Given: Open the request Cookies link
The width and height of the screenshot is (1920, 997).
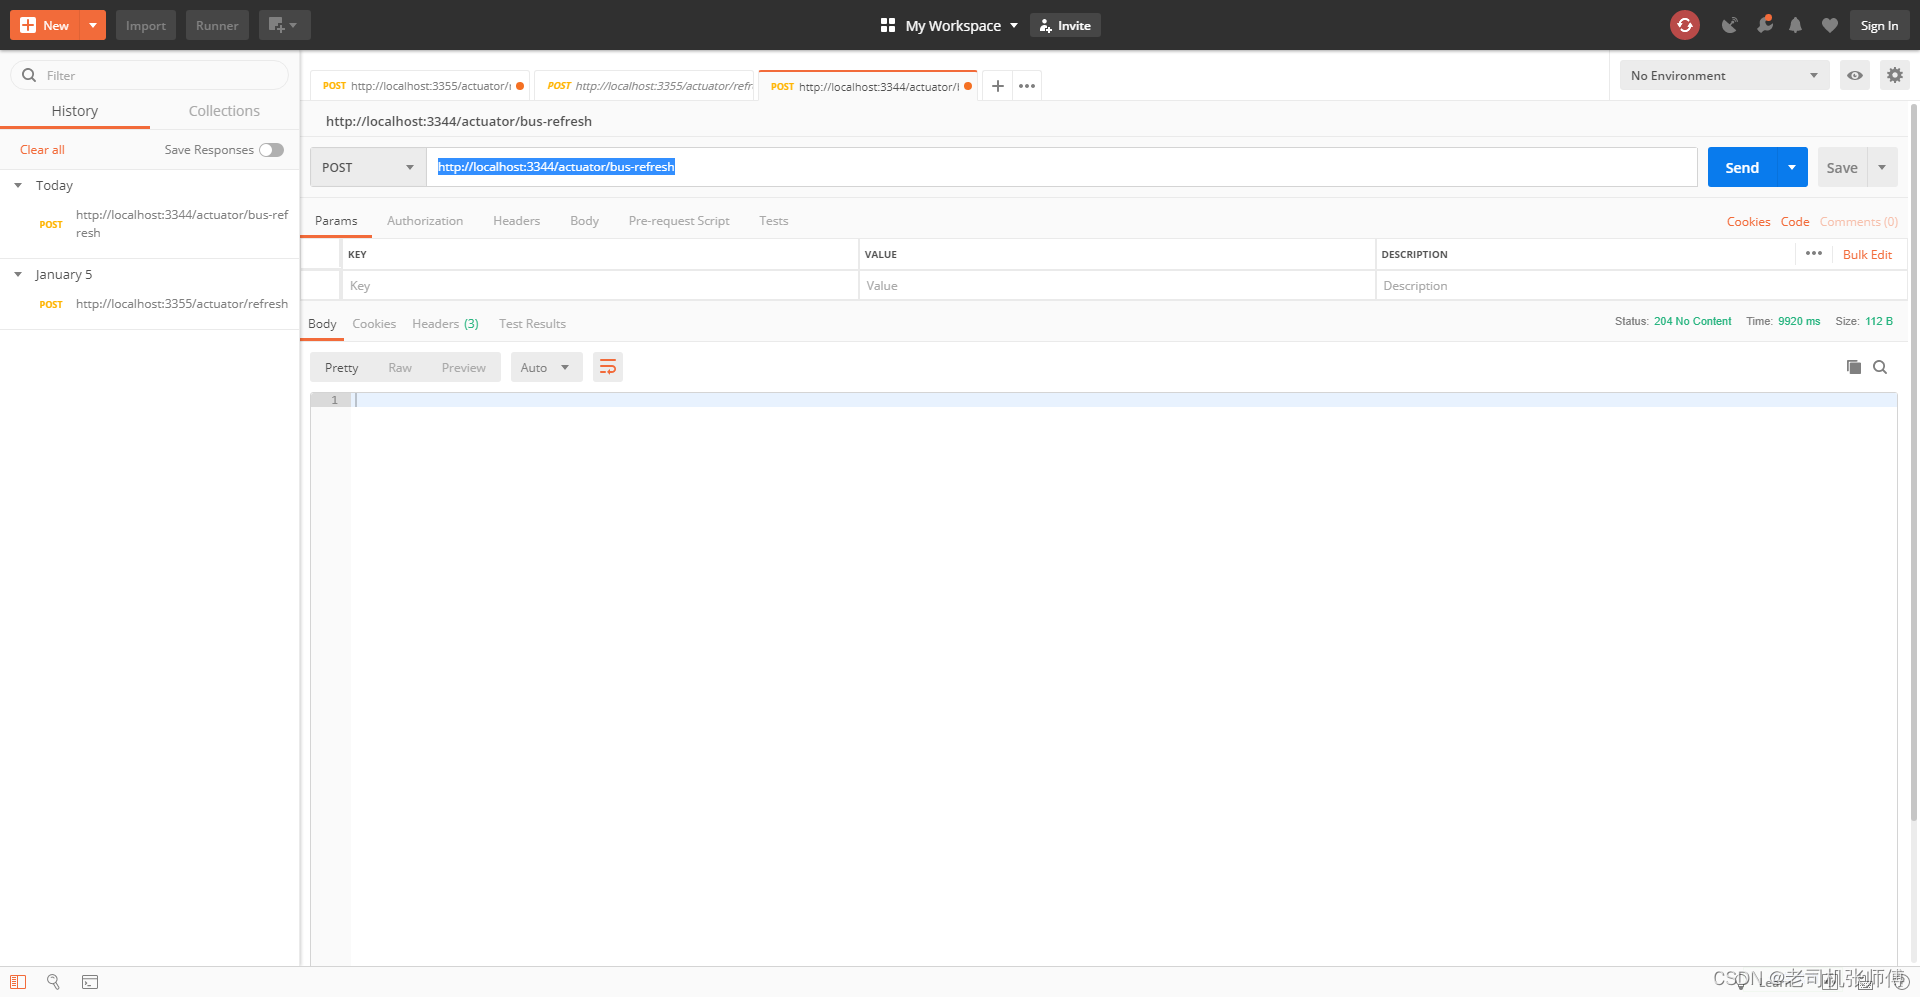Looking at the screenshot, I should 1748,222.
